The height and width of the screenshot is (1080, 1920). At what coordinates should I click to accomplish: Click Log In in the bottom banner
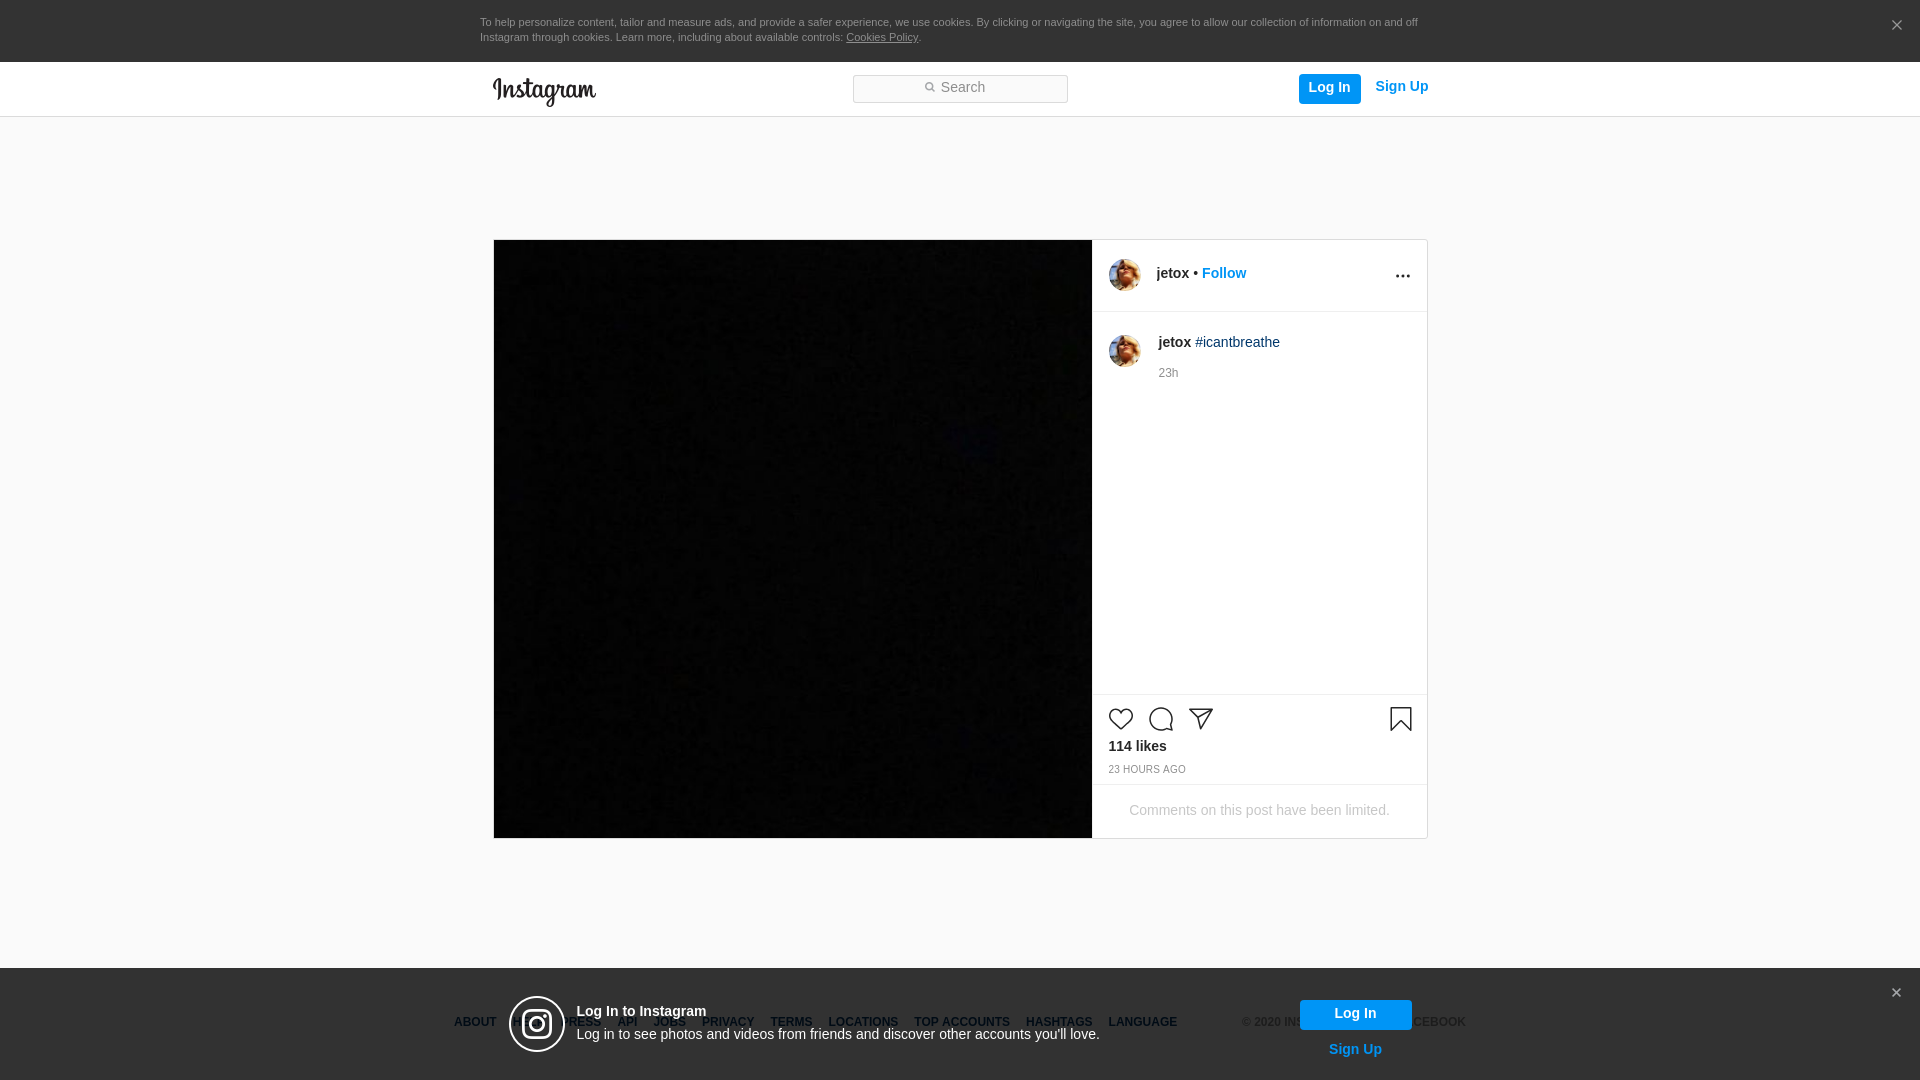pyautogui.click(x=1355, y=1014)
